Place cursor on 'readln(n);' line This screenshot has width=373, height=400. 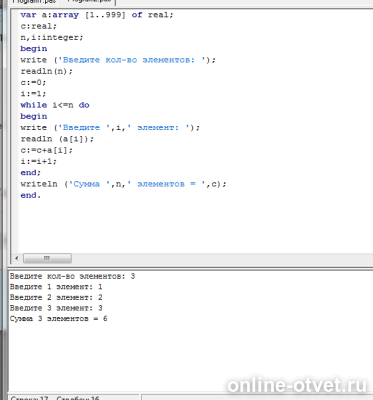click(46, 71)
